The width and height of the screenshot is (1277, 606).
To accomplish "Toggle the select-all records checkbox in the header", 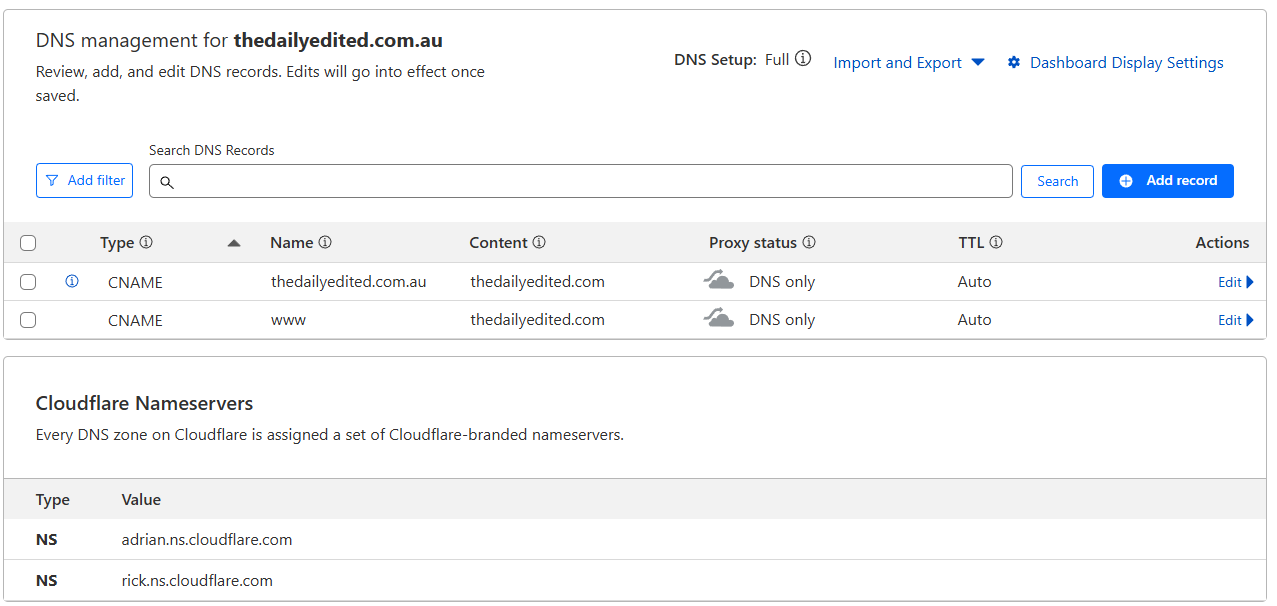I will click(28, 243).
